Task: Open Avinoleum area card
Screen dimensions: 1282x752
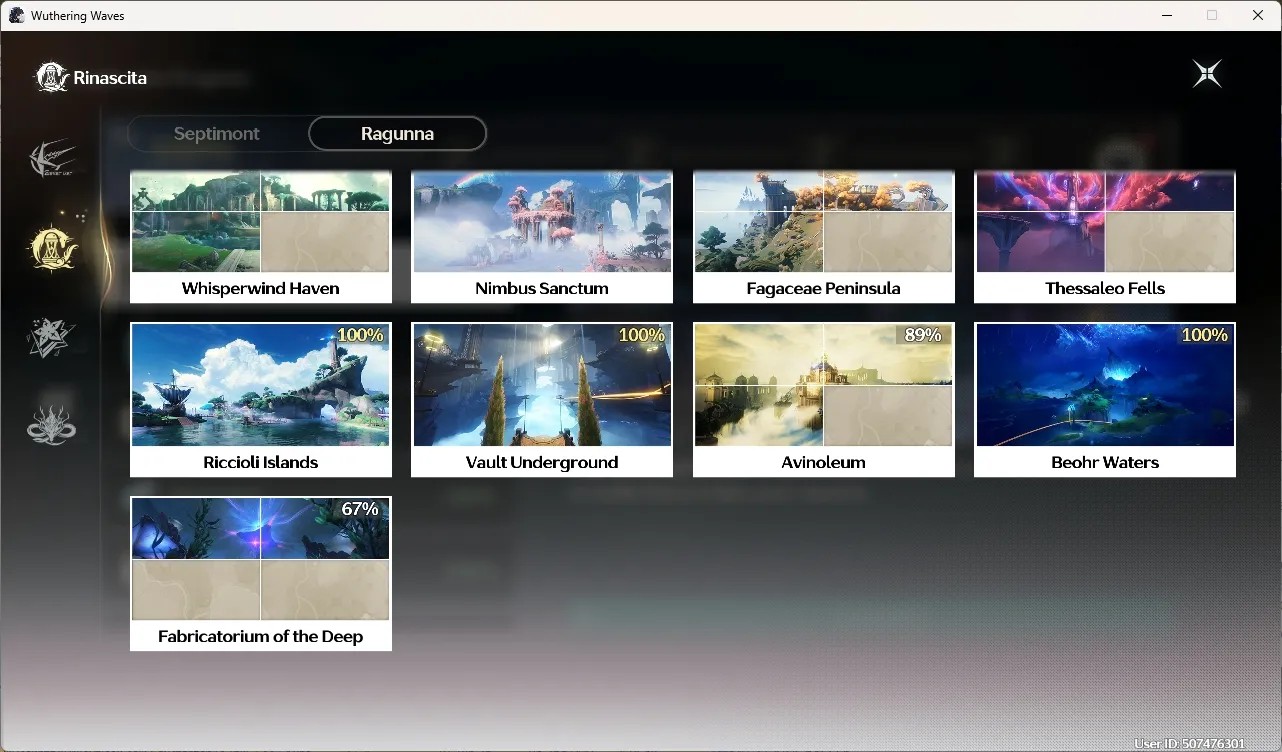Action: pos(824,400)
